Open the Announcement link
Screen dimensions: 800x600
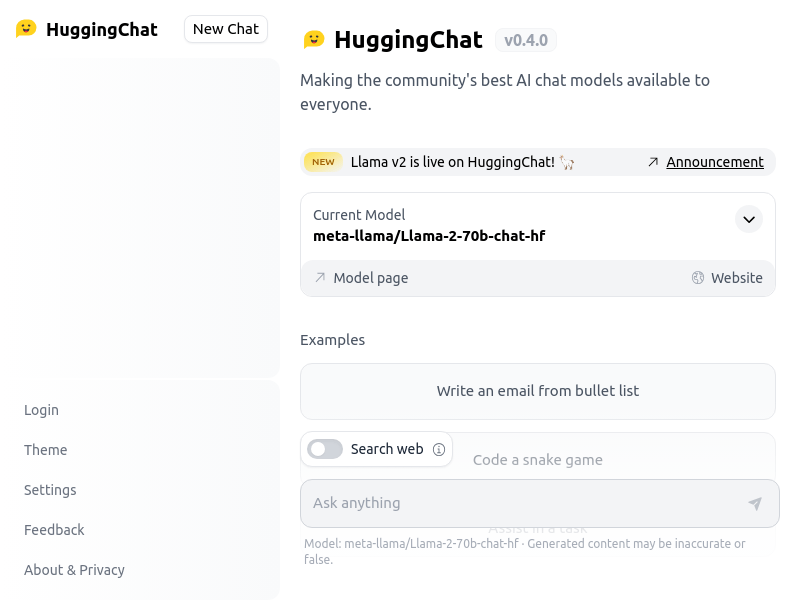point(715,161)
